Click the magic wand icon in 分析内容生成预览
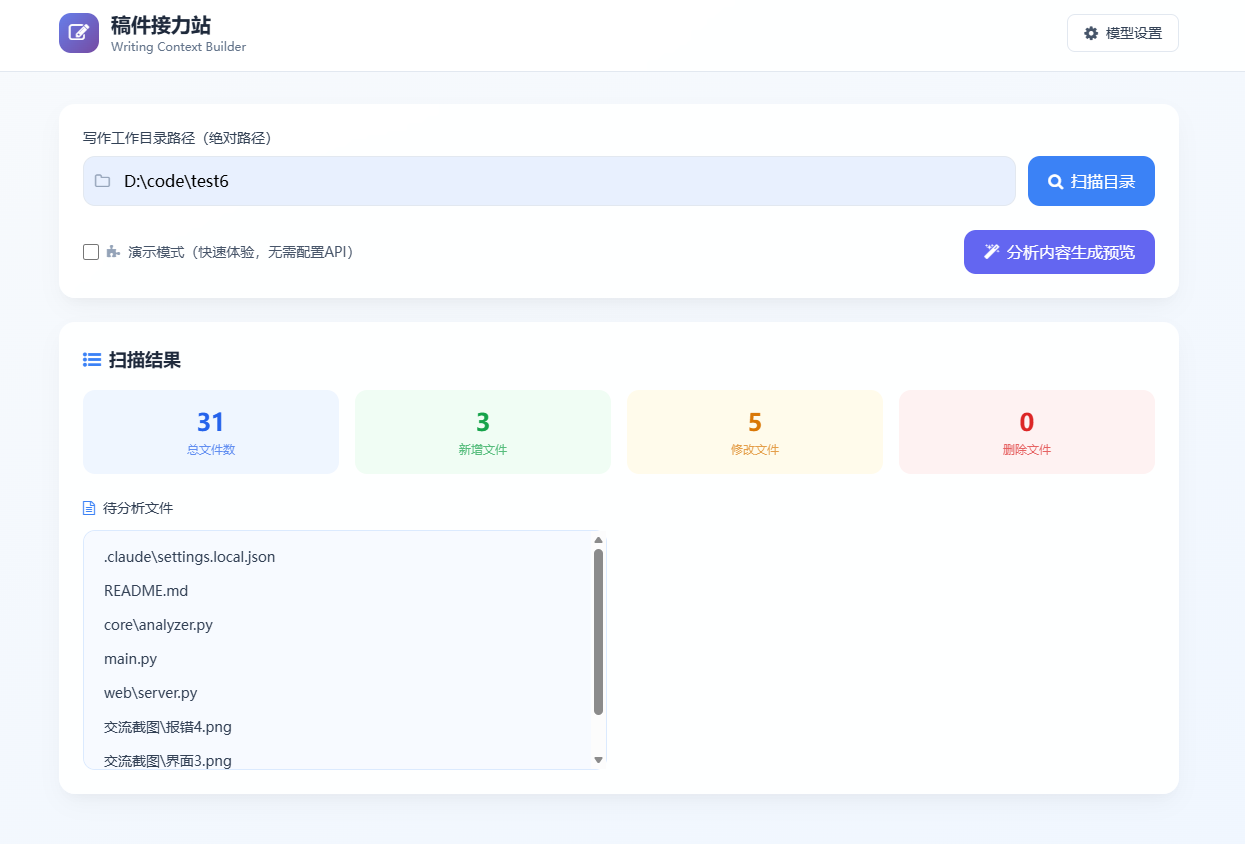This screenshot has height=844, width=1245. (x=992, y=252)
